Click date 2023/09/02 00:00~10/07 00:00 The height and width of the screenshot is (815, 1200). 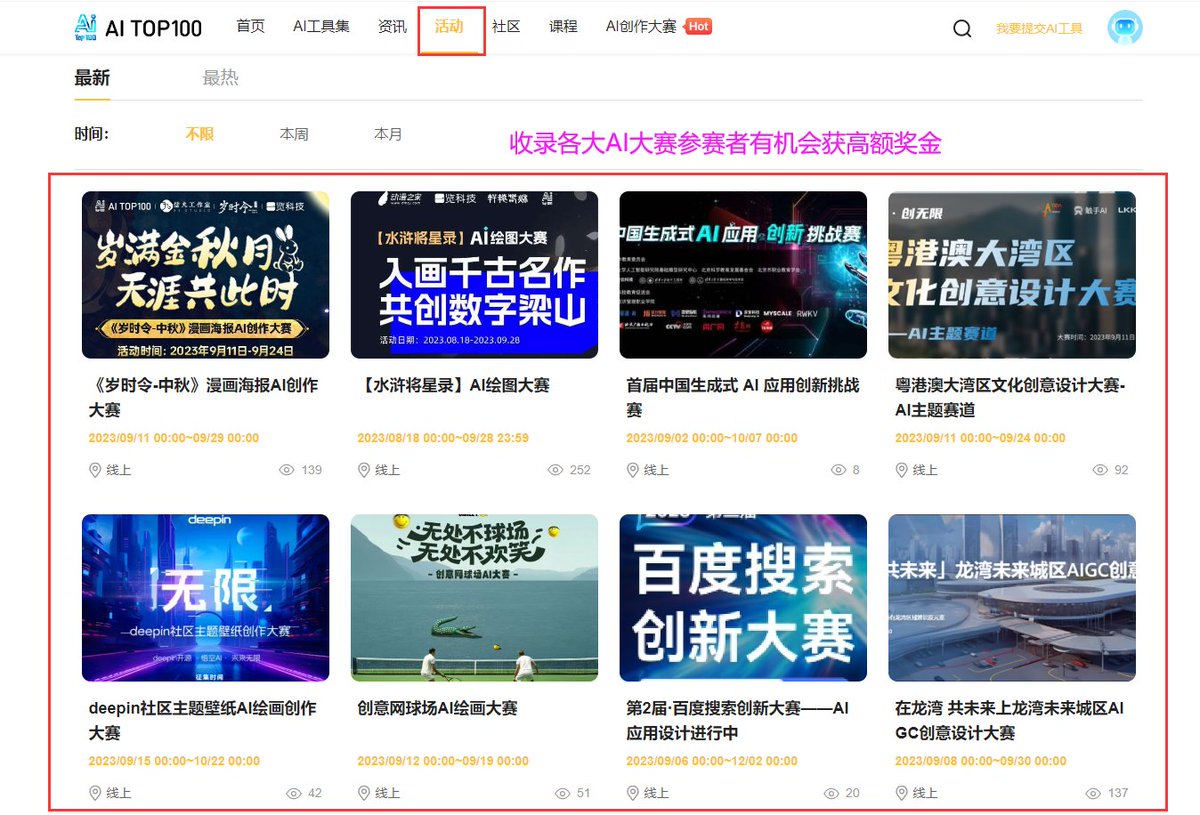click(712, 438)
